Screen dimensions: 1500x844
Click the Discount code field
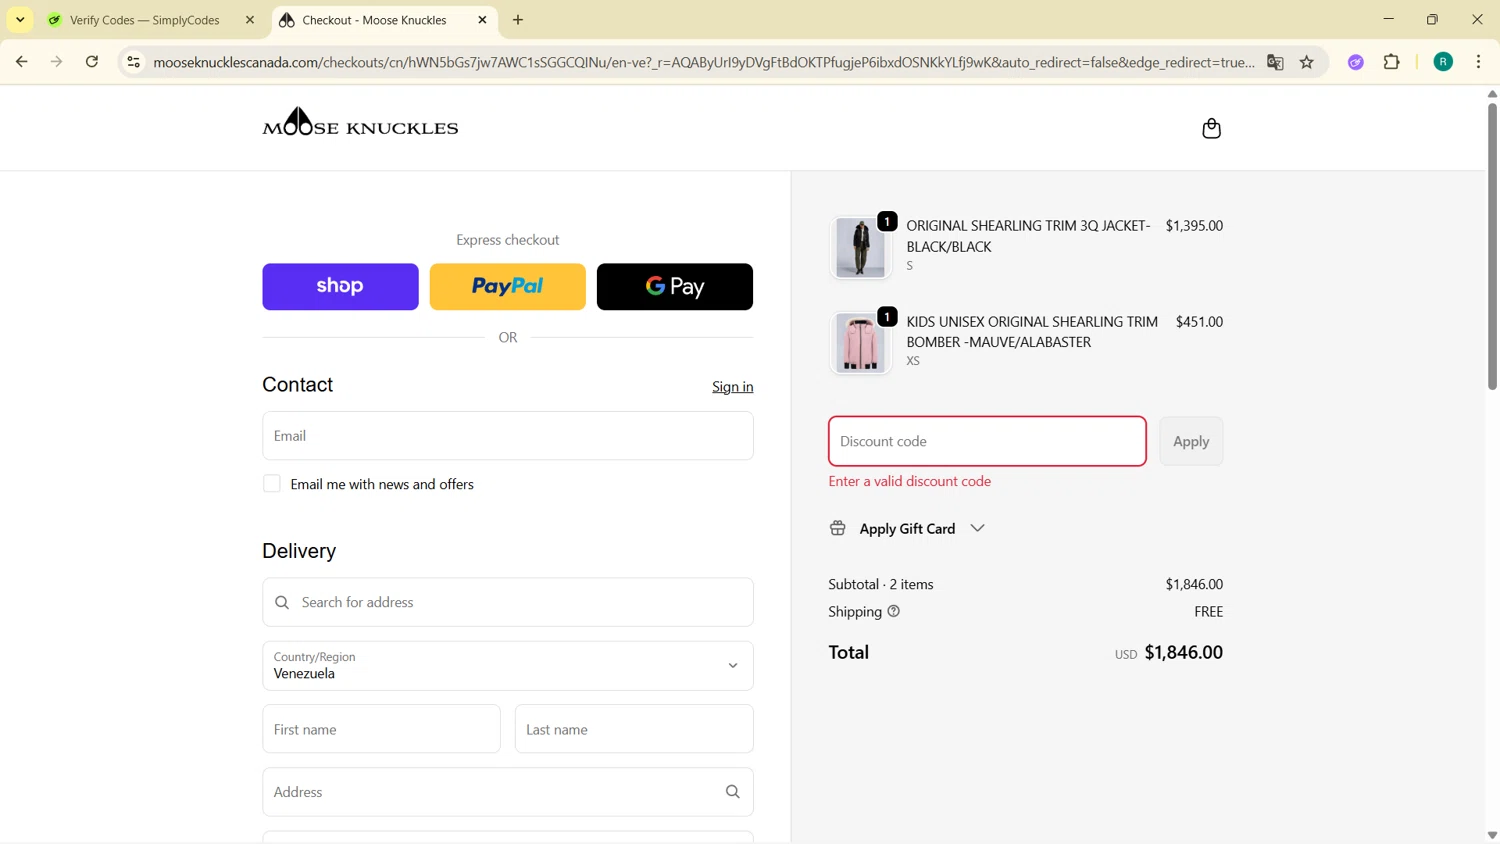tap(987, 441)
